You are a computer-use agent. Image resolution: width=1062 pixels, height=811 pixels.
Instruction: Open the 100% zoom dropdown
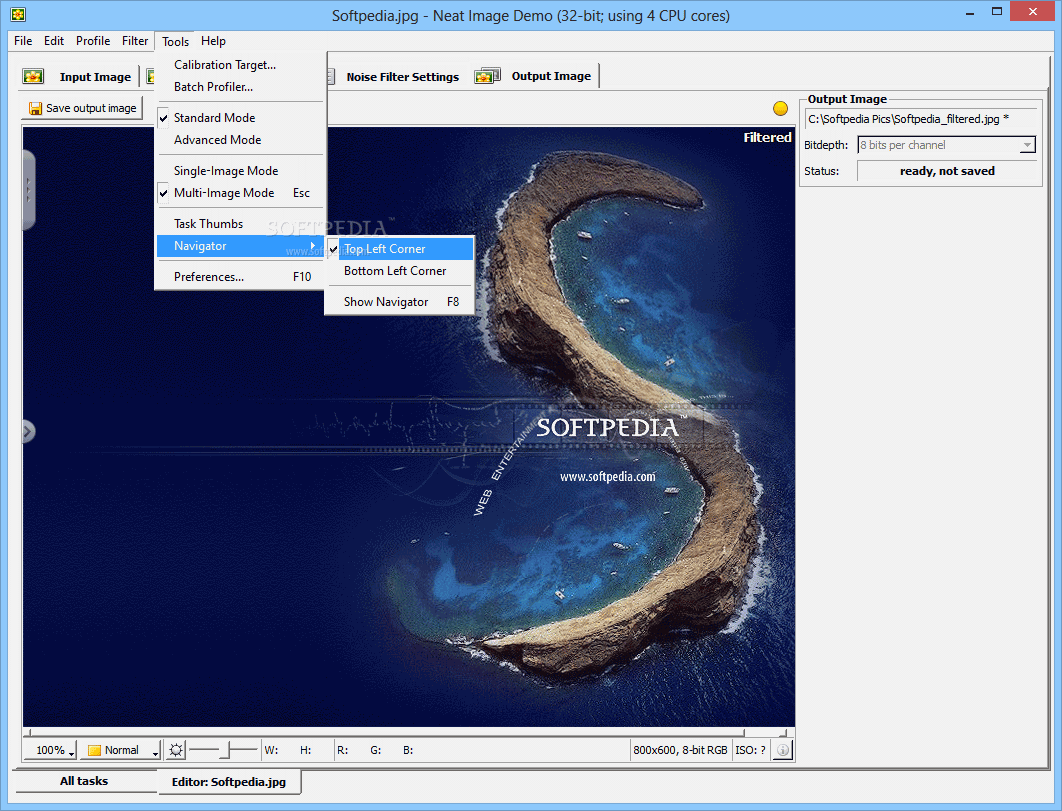click(x=51, y=750)
